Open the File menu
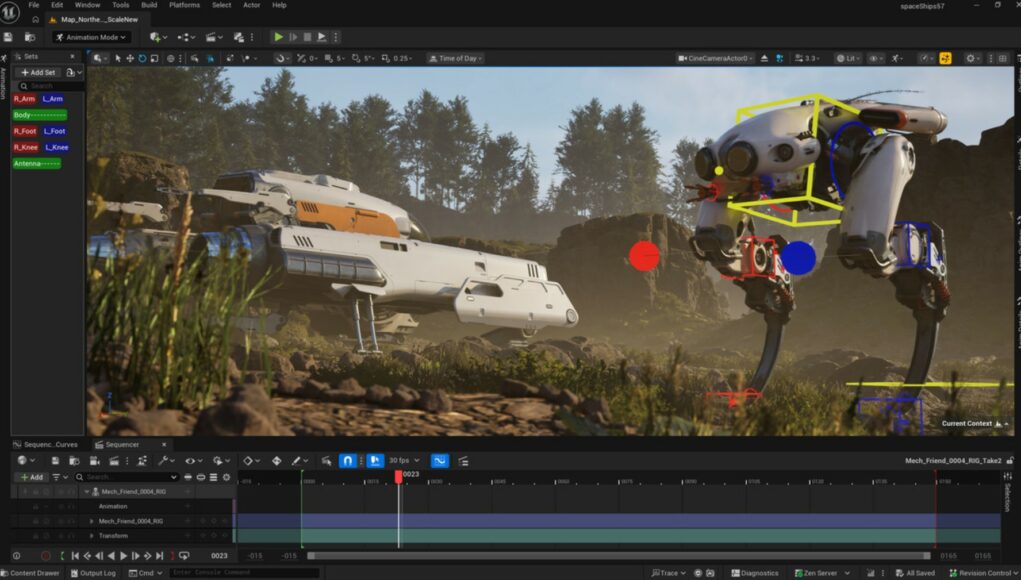Image resolution: width=1021 pixels, height=580 pixels. pyautogui.click(x=34, y=5)
